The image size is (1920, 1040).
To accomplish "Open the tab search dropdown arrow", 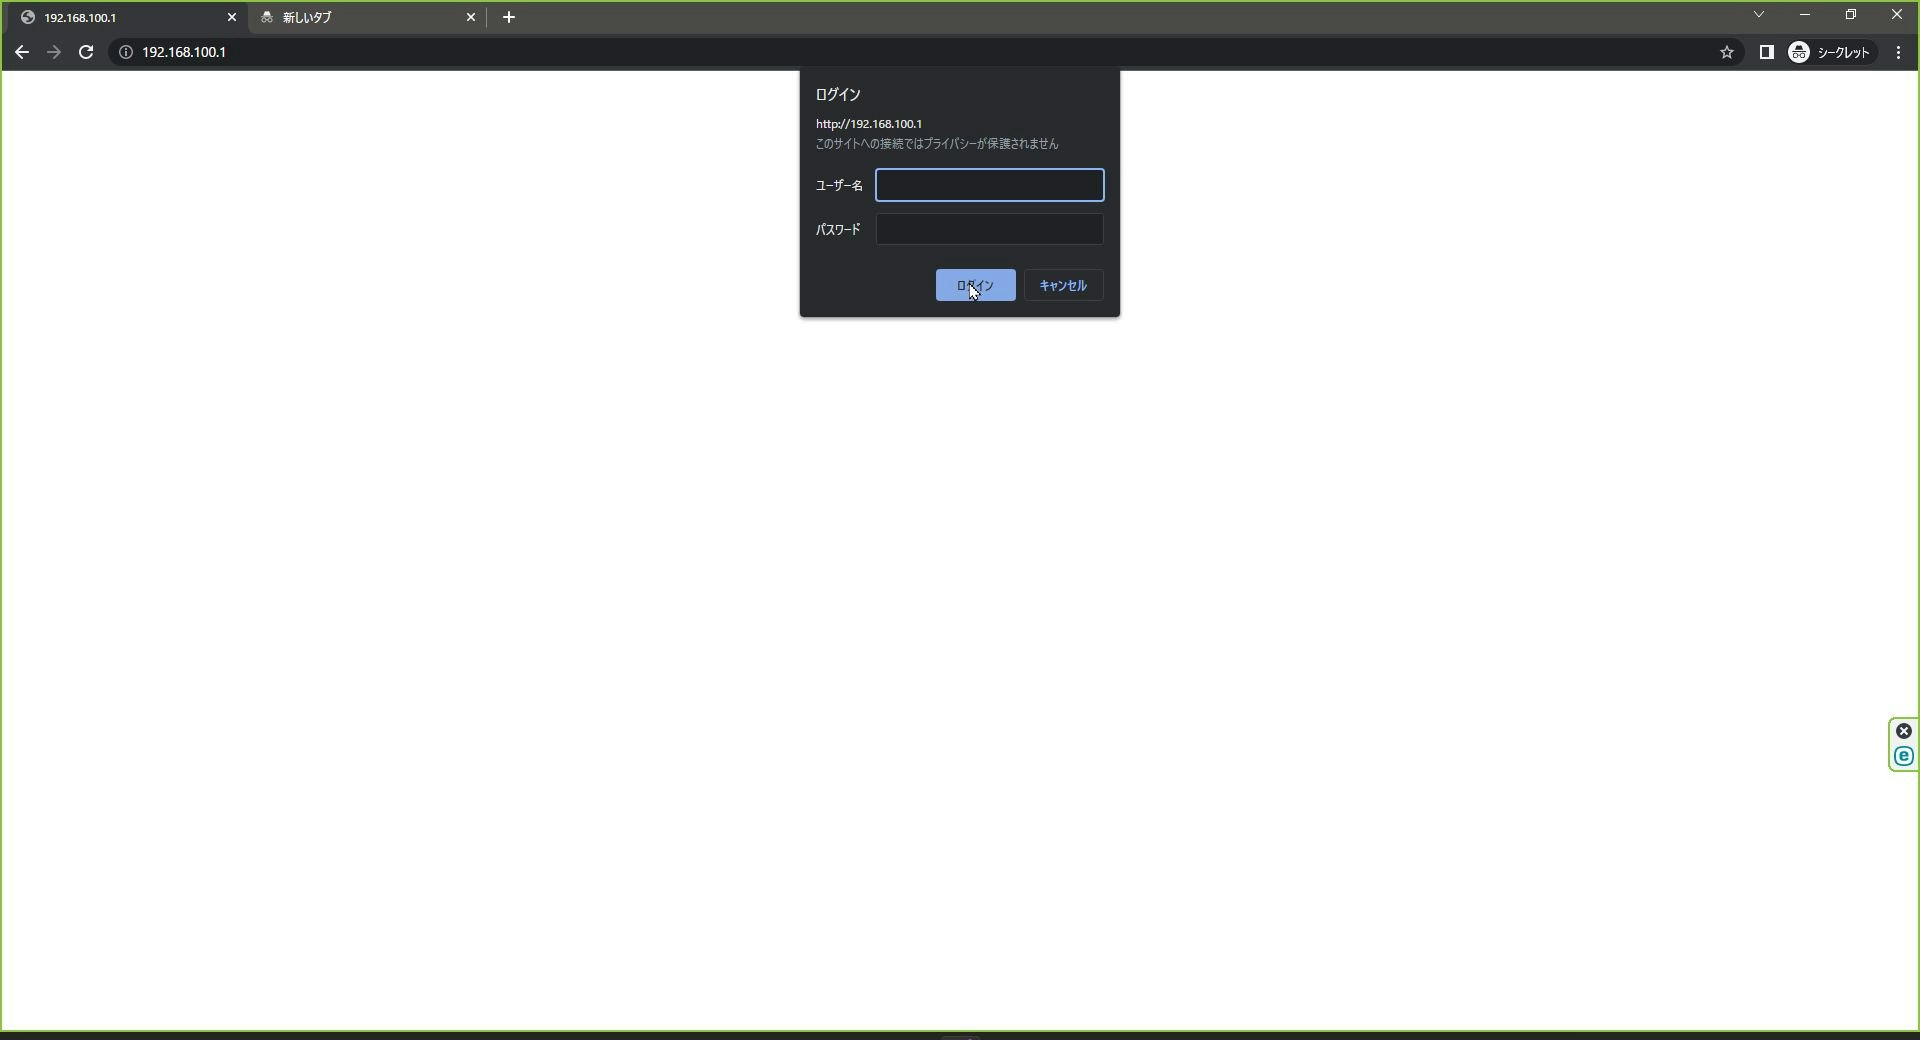I will [x=1759, y=15].
